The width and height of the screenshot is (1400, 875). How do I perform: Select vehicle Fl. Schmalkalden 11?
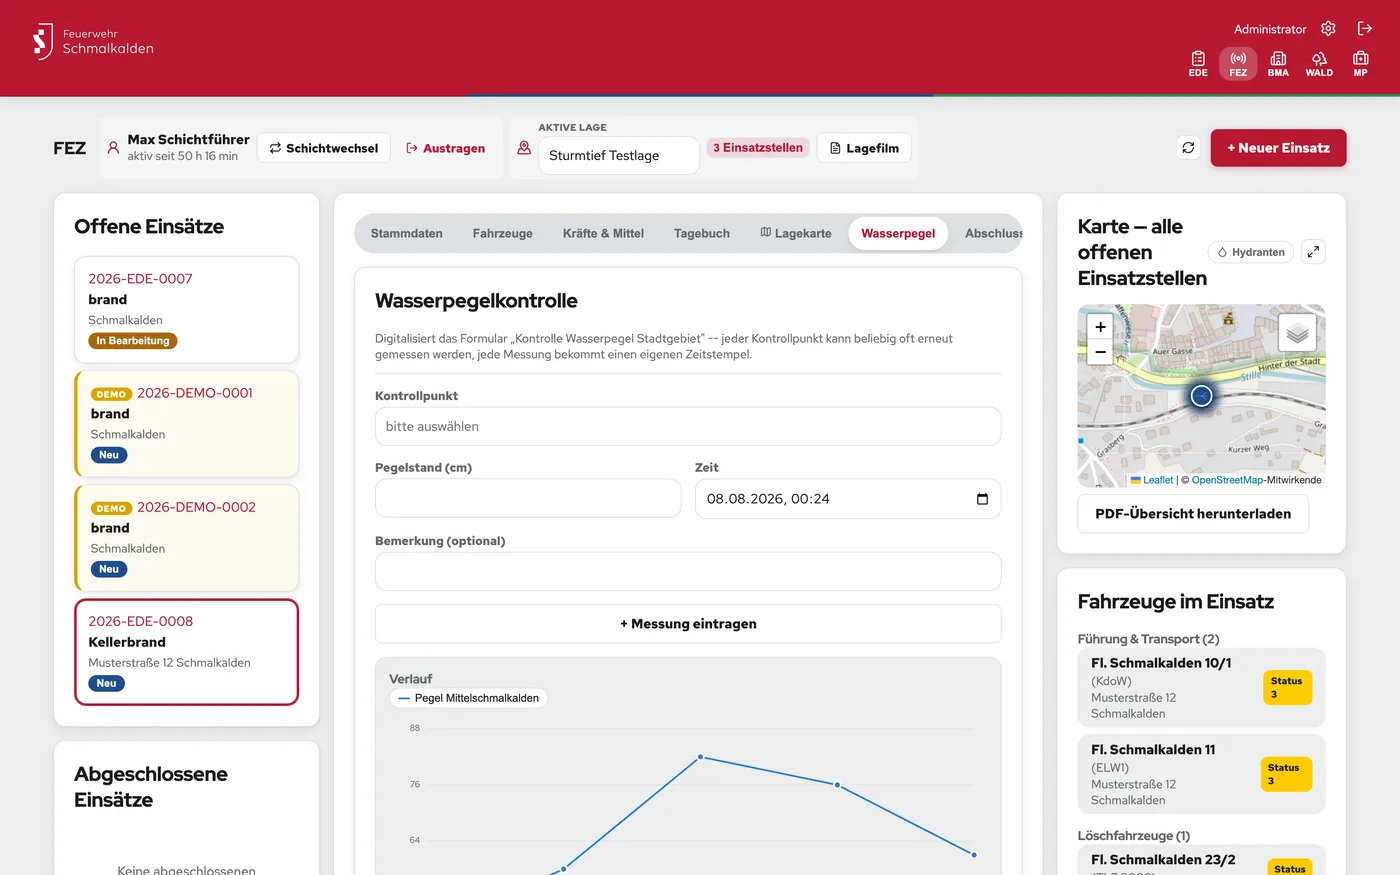click(1201, 775)
